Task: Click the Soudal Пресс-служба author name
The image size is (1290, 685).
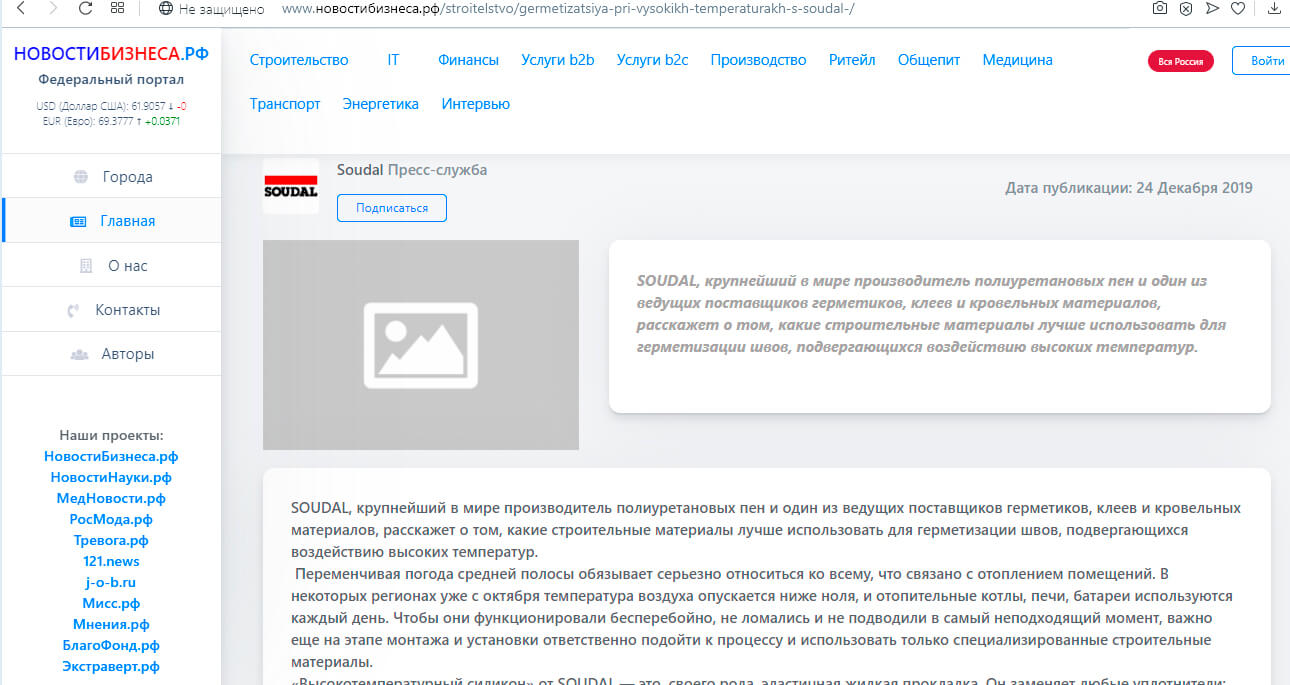Action: click(412, 170)
